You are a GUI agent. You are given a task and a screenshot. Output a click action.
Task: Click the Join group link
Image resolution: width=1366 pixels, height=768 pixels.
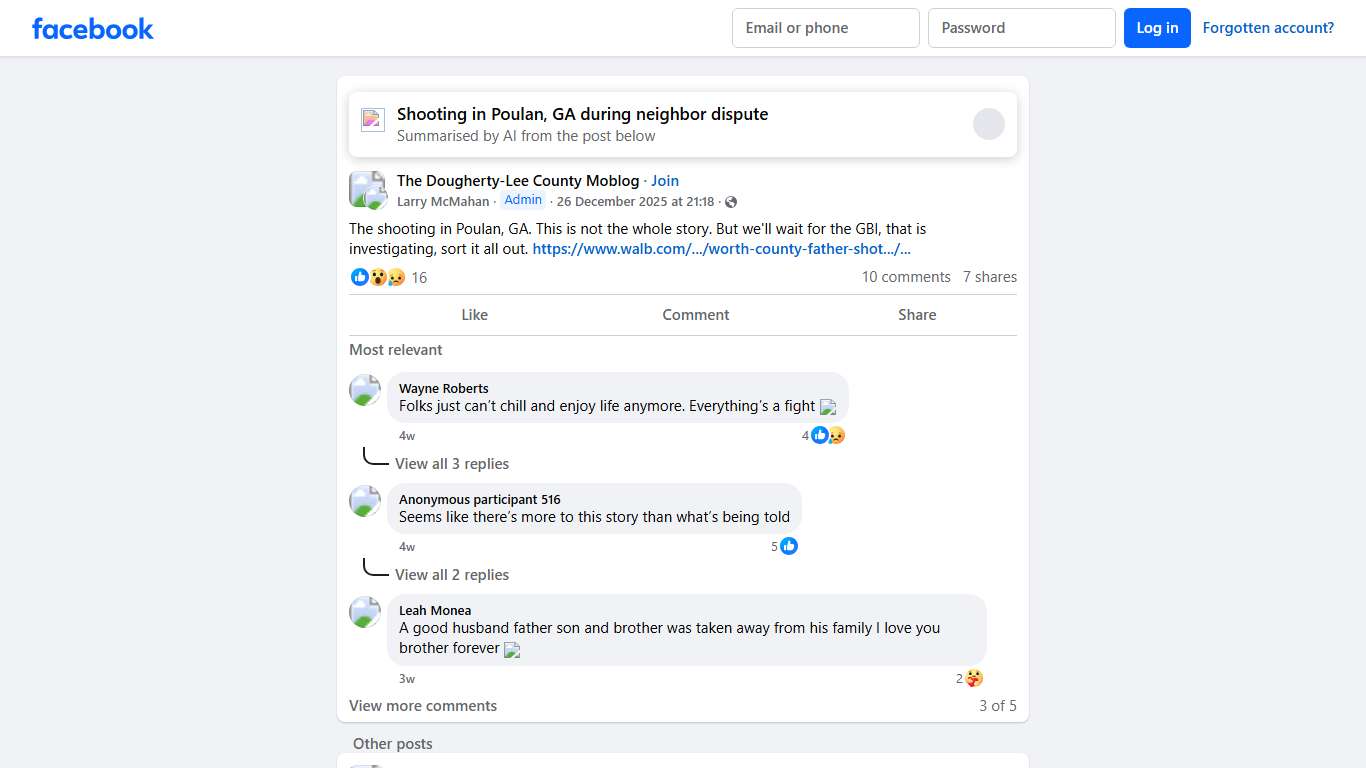click(665, 181)
